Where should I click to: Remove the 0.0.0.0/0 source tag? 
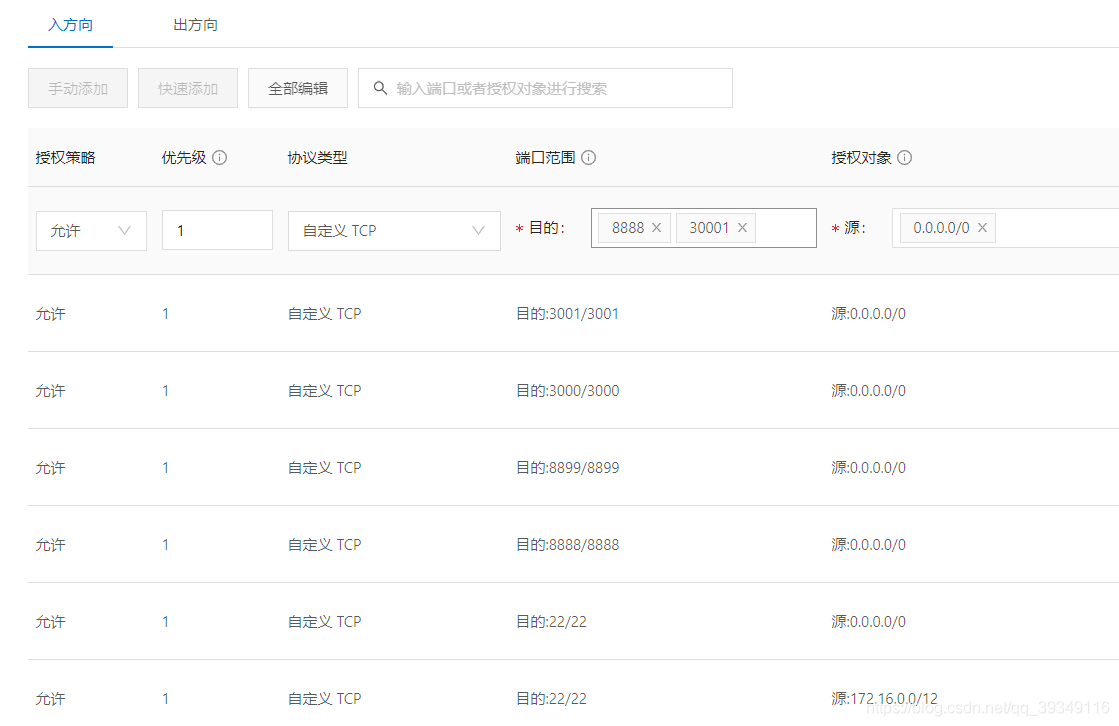(983, 228)
